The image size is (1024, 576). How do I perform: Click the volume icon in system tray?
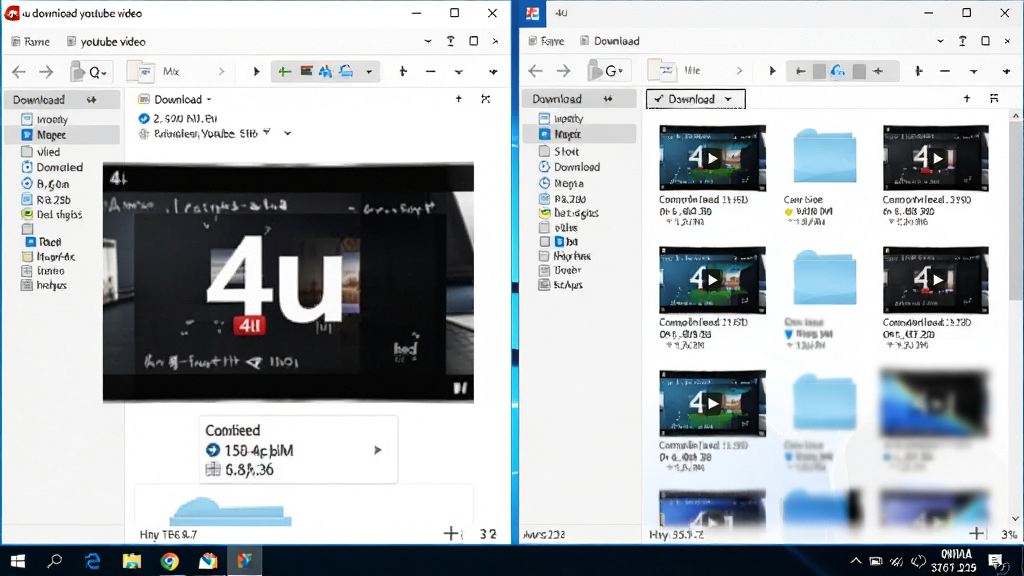918,562
